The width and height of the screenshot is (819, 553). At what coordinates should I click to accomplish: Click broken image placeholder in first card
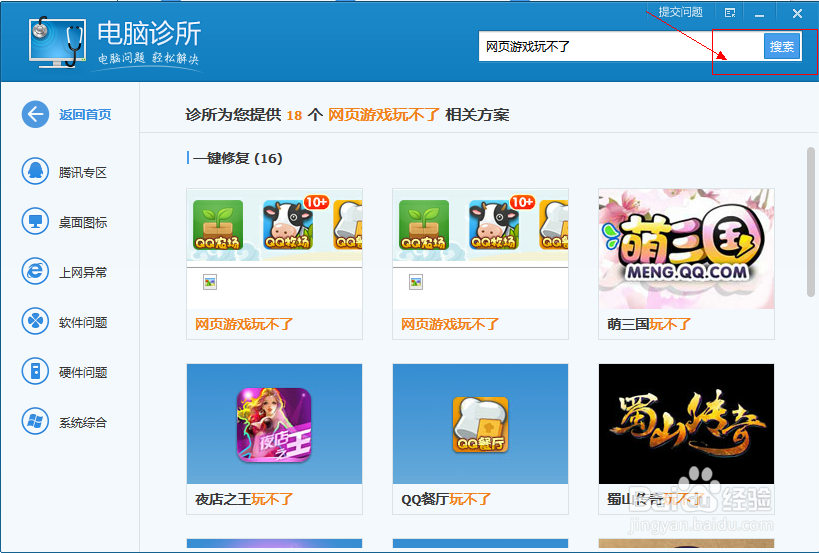click(x=210, y=283)
